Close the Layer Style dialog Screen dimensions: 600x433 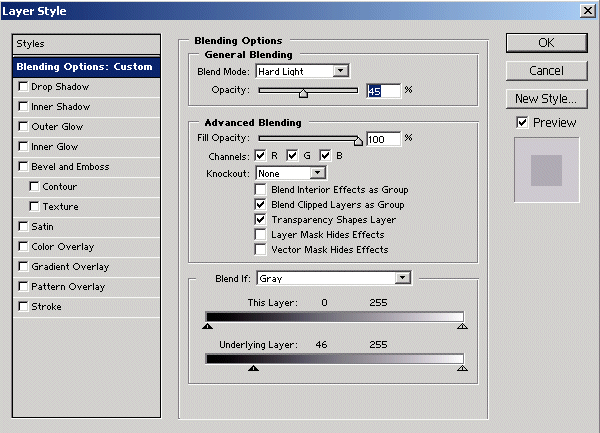point(587,11)
